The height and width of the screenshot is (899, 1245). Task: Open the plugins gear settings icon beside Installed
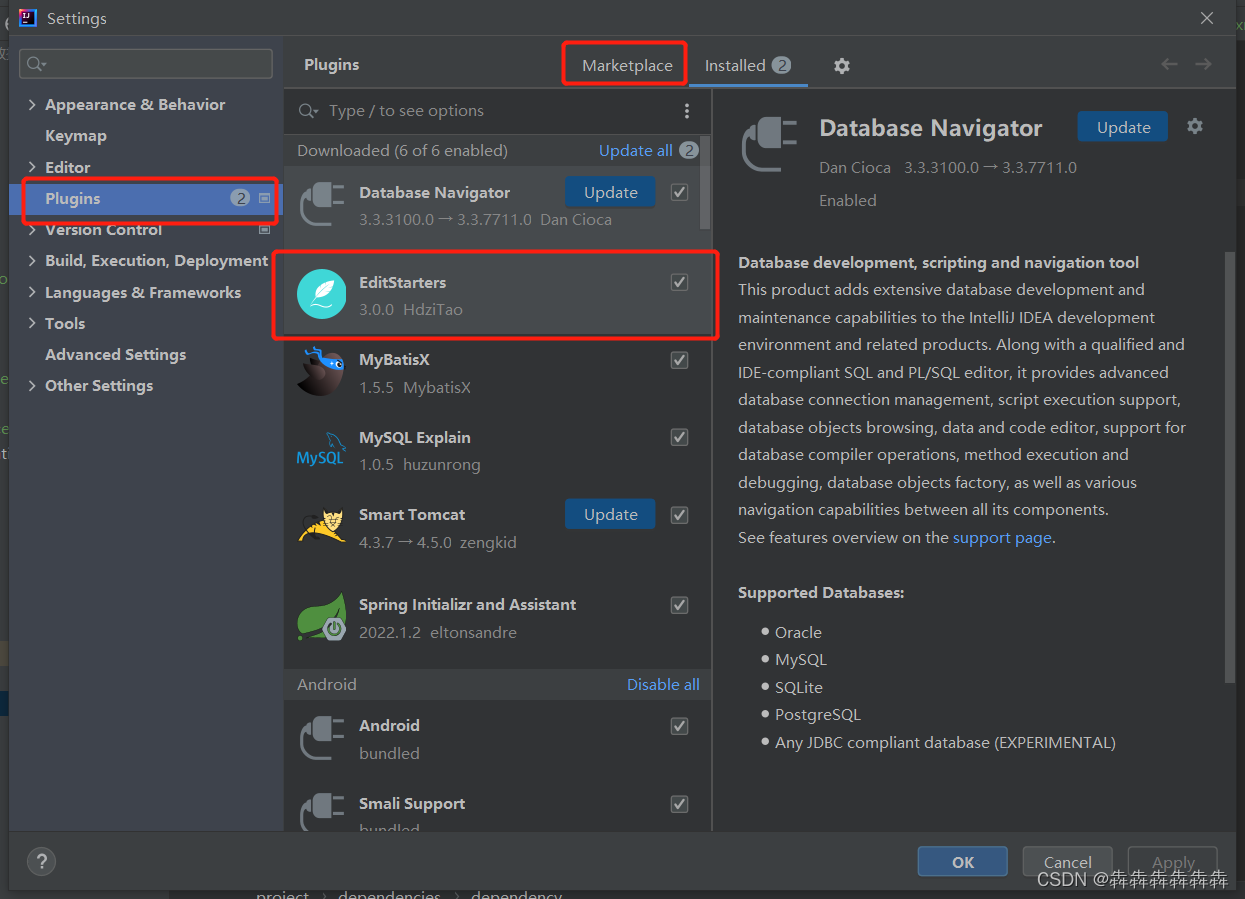pos(842,65)
